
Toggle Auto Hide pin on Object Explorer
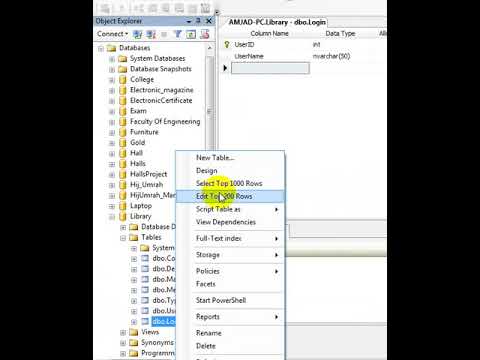[x=199, y=21]
